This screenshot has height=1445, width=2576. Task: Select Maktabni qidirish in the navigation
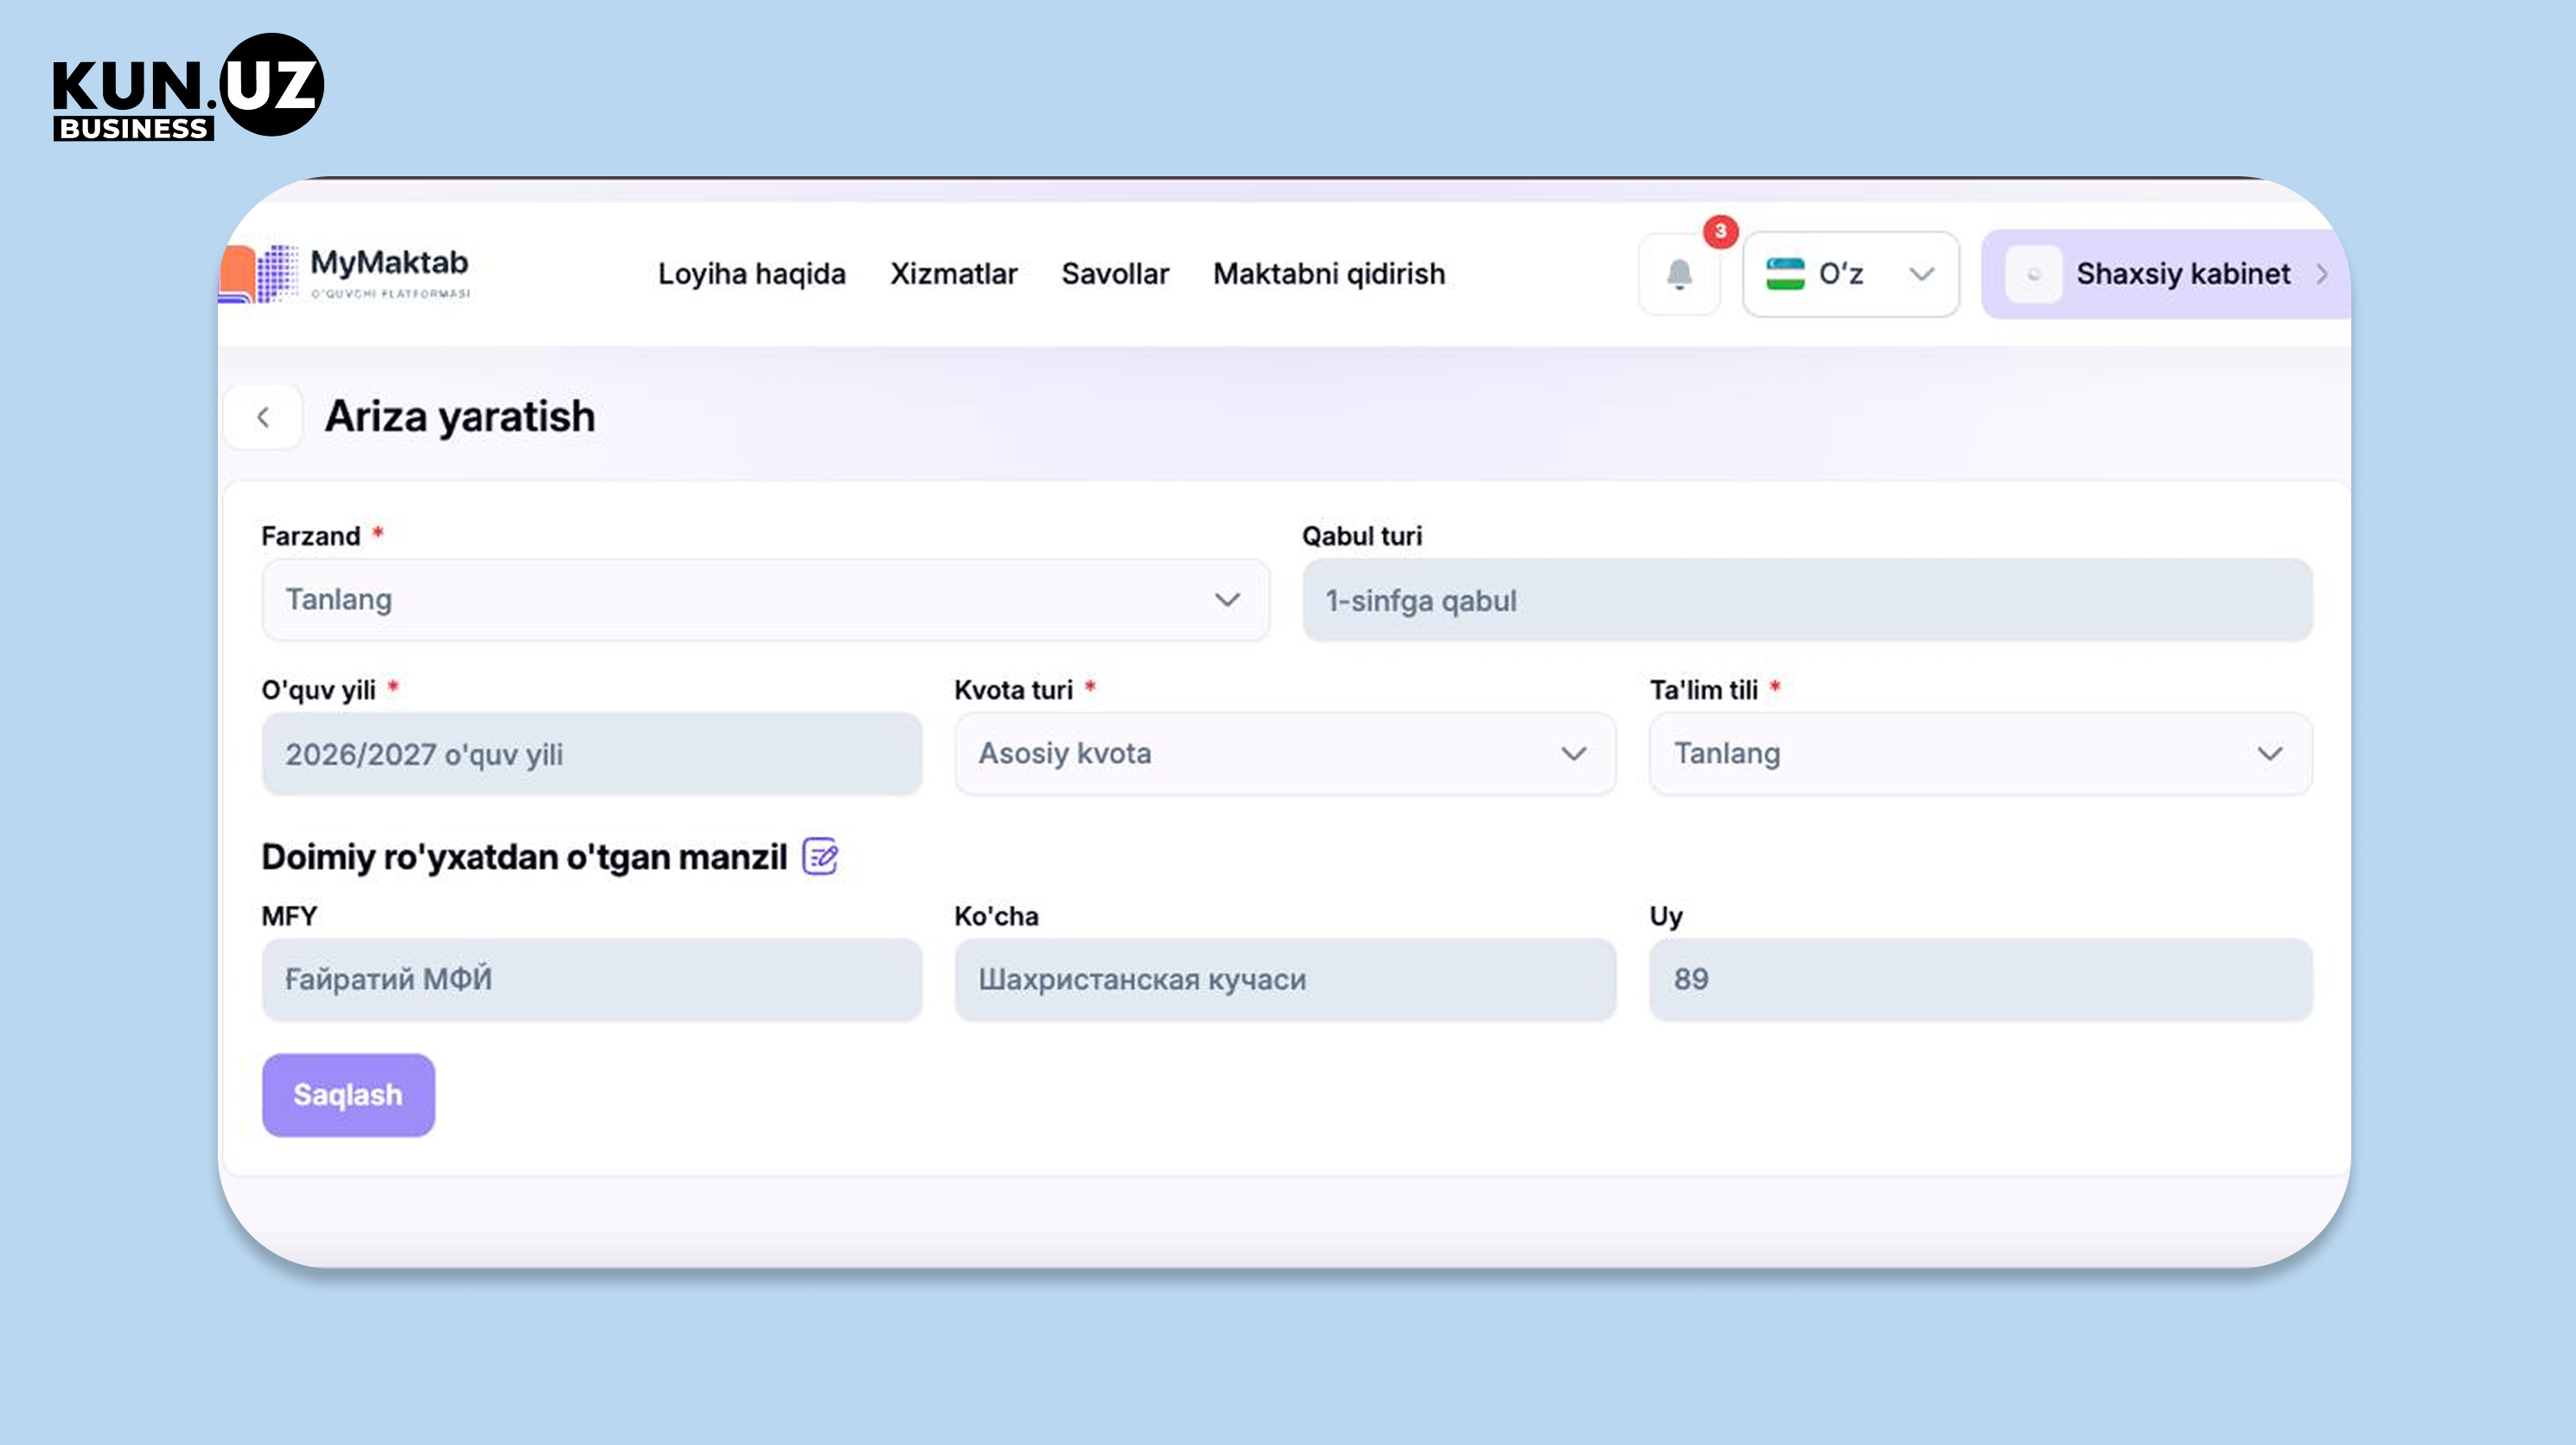[1329, 274]
